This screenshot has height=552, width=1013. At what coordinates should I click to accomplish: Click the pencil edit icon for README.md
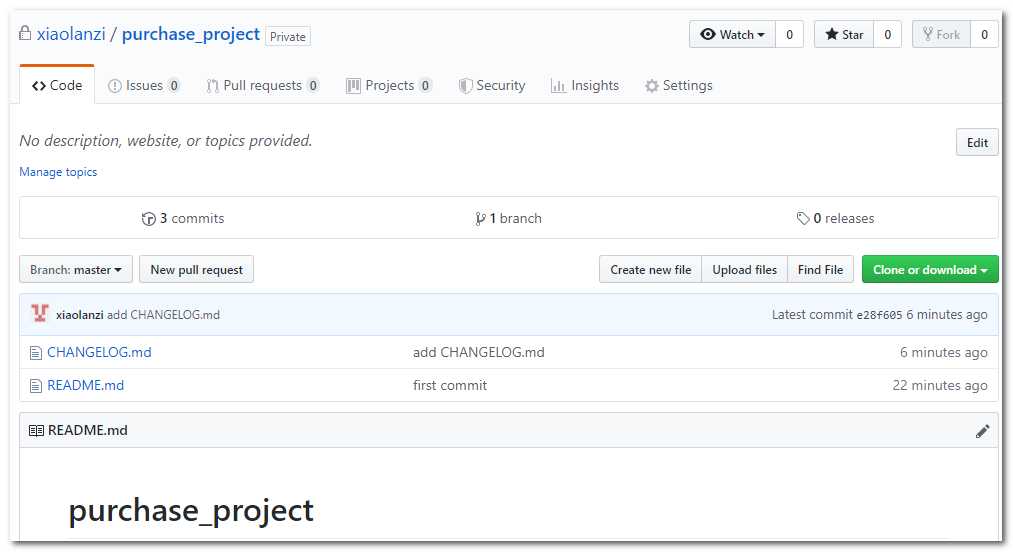tap(982, 431)
